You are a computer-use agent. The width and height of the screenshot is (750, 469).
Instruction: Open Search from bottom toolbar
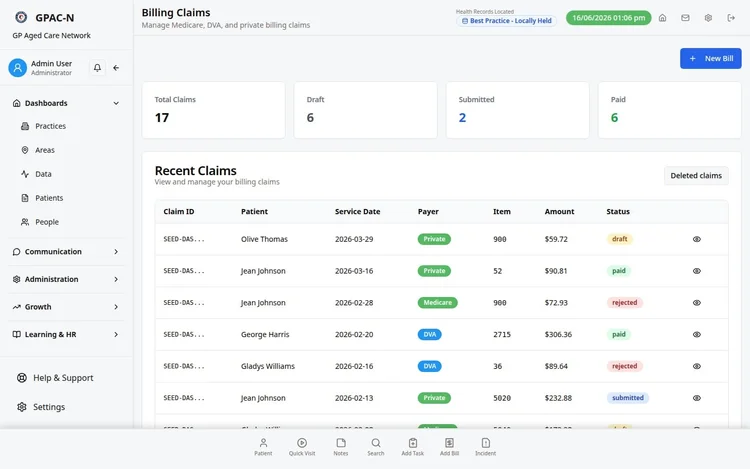375,447
